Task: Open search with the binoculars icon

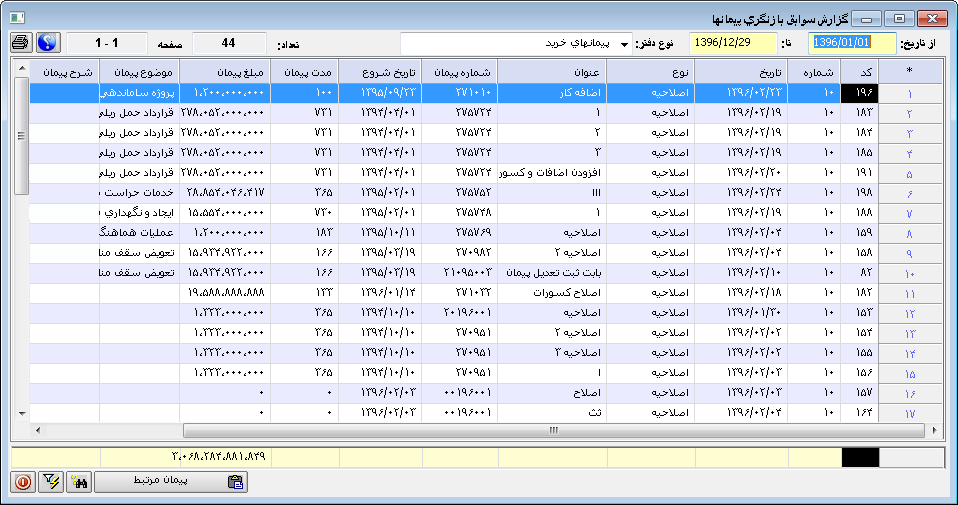Action: (79, 482)
